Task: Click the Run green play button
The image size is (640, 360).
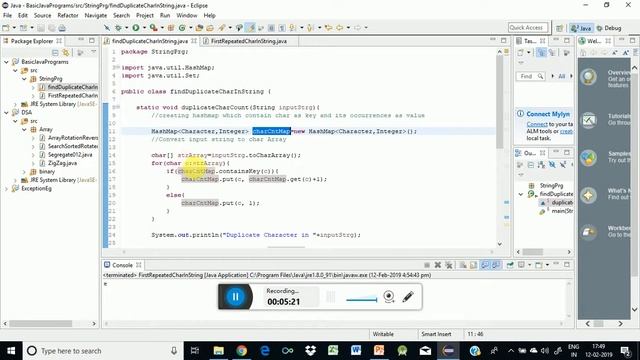Action: (x=136, y=28)
